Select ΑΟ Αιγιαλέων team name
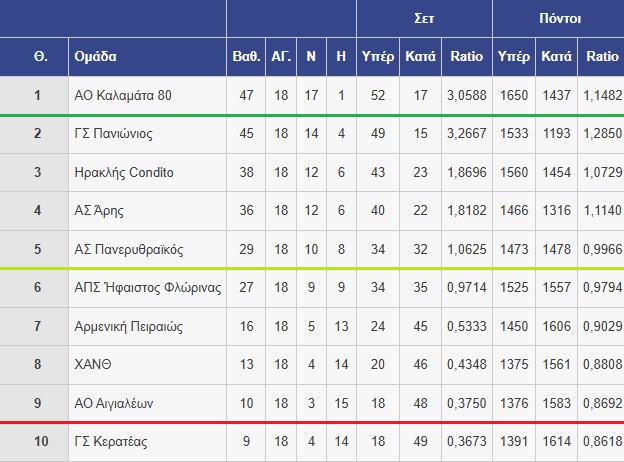The height and width of the screenshot is (462, 624). tap(113, 403)
